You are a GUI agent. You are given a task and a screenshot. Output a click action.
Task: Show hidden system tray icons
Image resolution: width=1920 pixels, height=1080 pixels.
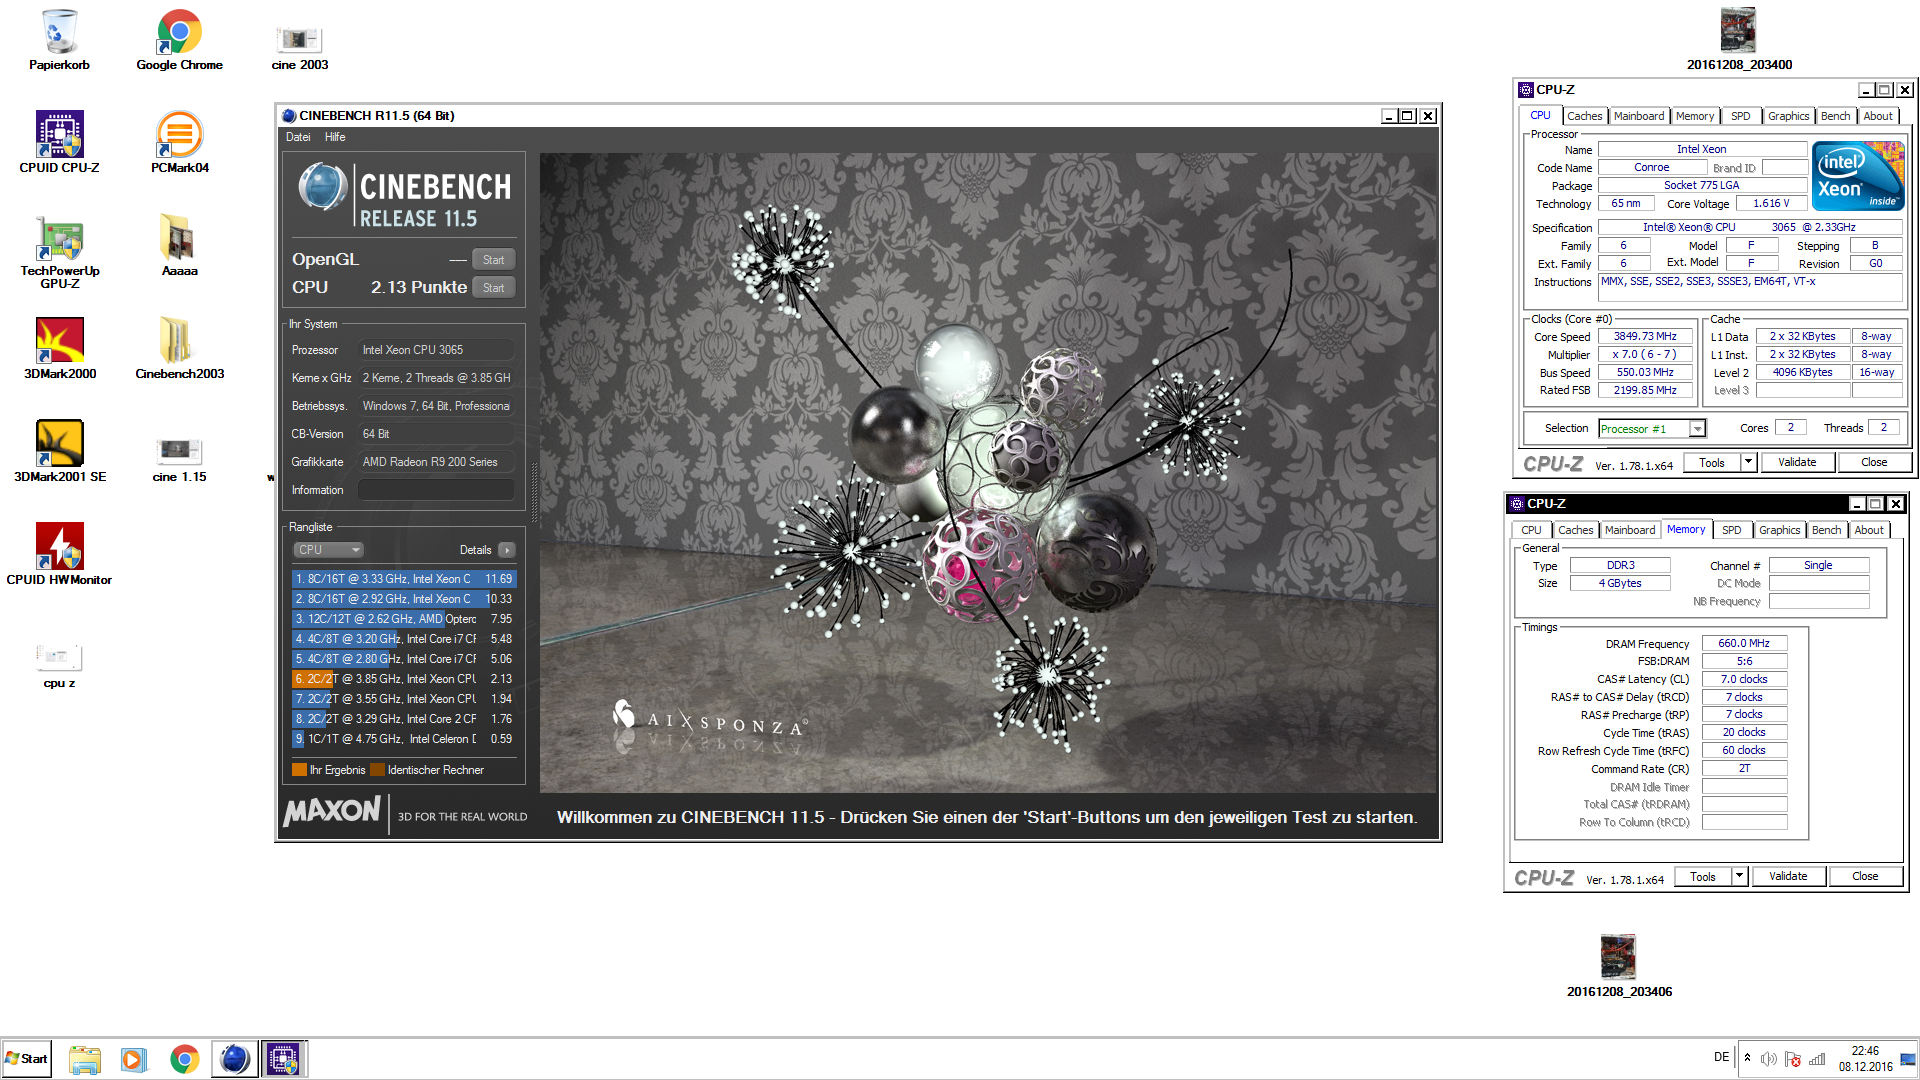(1747, 1058)
